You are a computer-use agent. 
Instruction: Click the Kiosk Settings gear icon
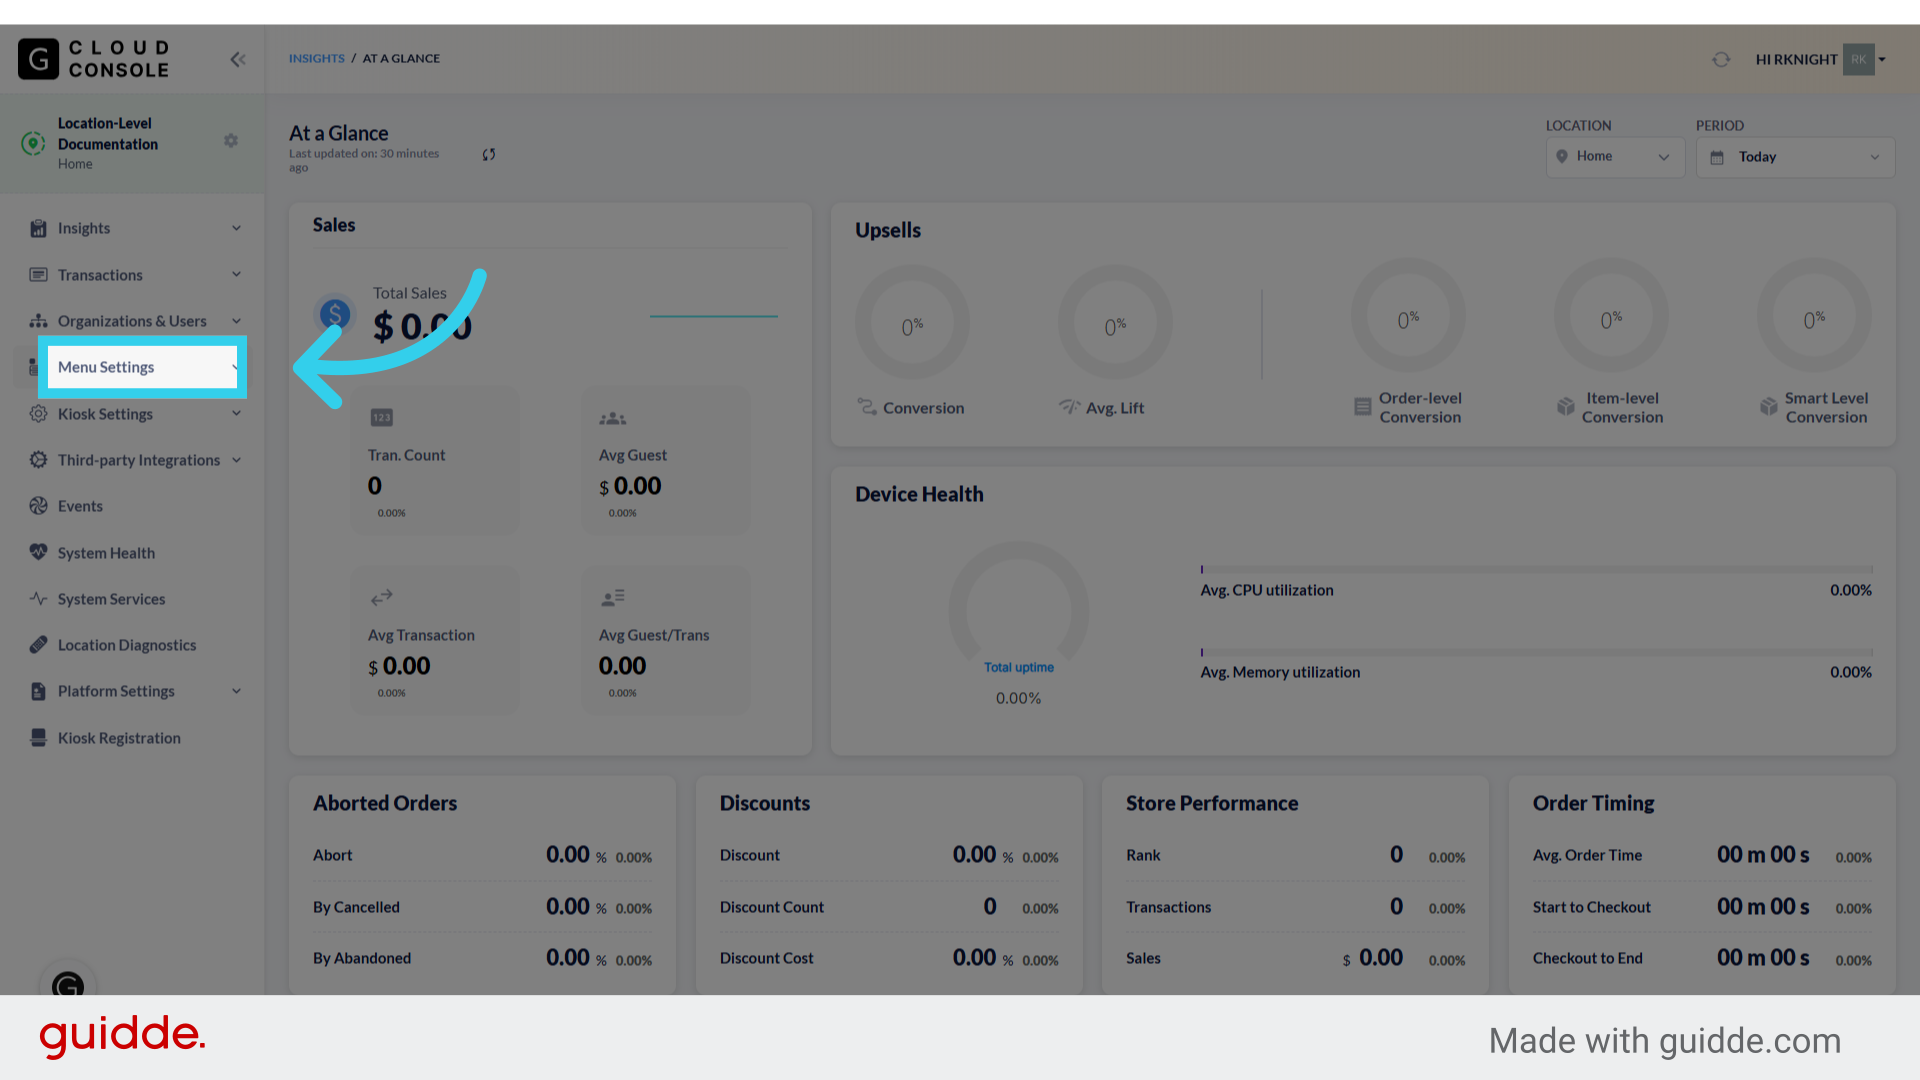(x=38, y=414)
